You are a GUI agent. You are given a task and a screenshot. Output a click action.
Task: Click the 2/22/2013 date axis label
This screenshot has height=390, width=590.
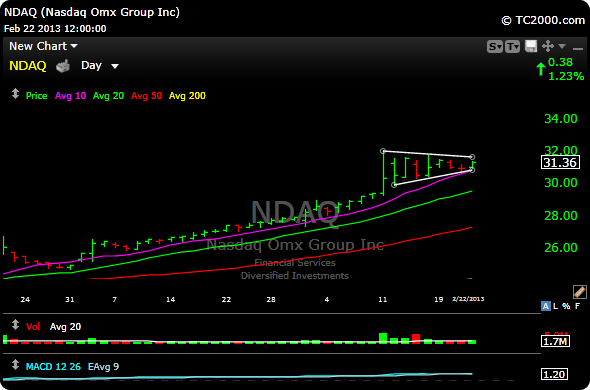[x=468, y=299]
